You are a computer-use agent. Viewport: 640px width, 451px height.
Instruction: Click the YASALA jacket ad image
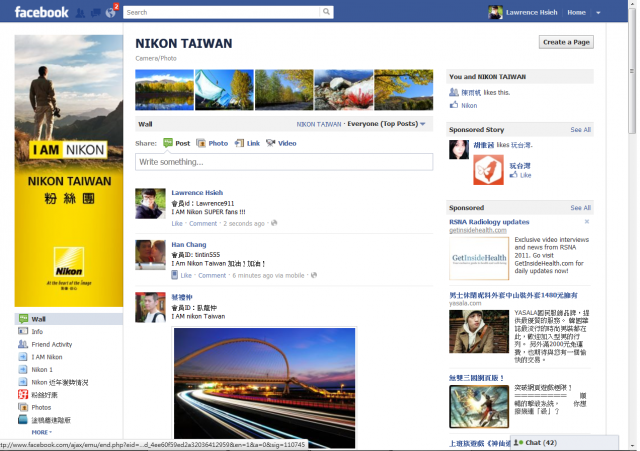(479, 331)
